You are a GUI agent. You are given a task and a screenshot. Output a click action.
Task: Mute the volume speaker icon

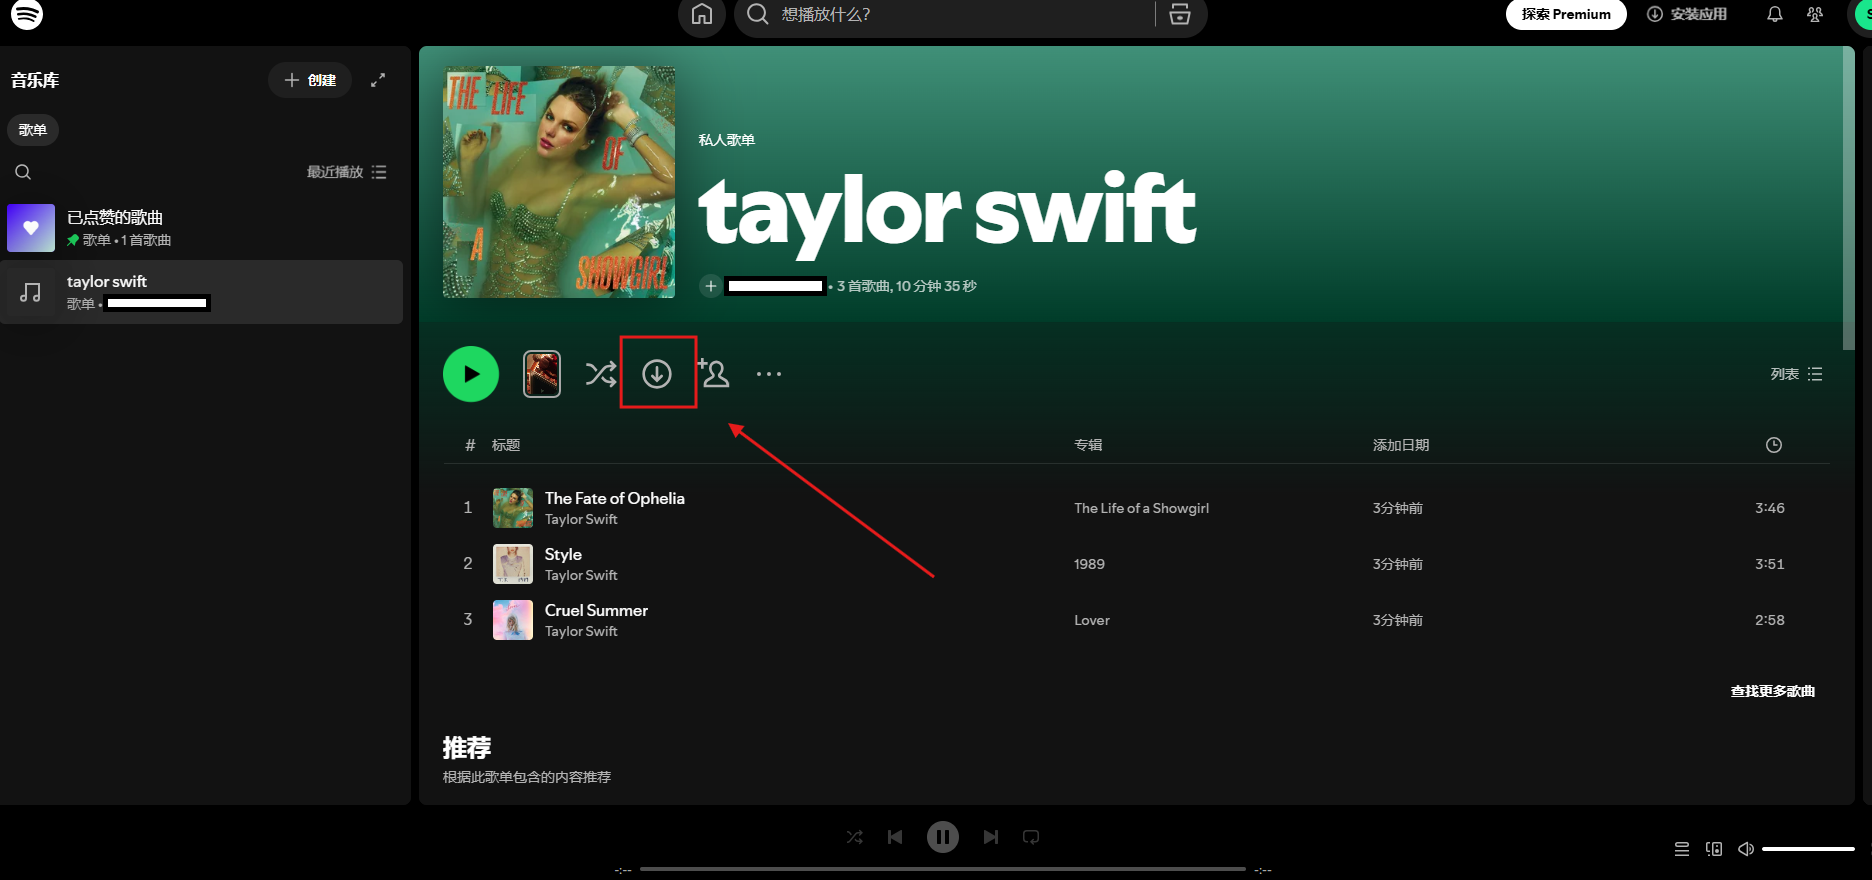[1746, 849]
